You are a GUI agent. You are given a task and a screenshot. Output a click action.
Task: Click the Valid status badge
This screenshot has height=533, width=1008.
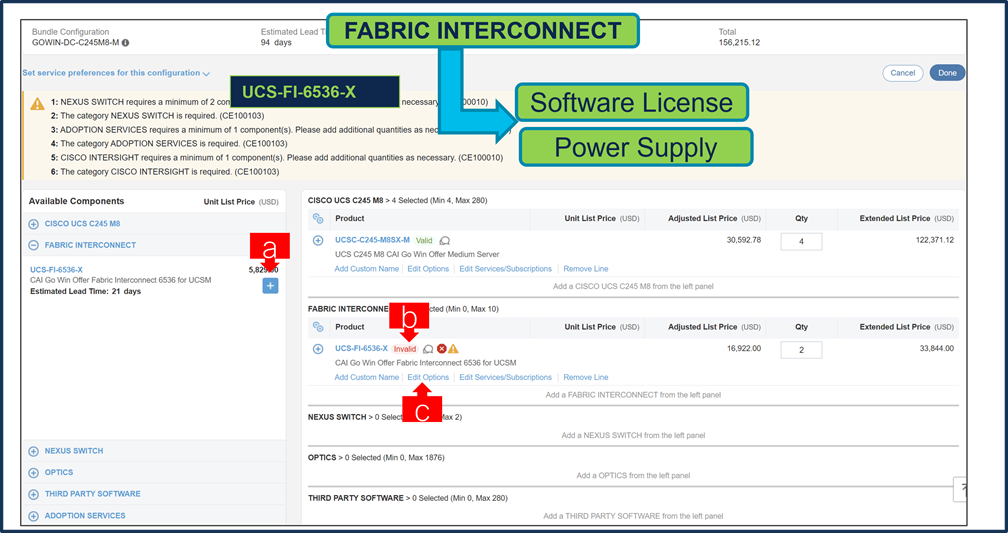point(424,240)
